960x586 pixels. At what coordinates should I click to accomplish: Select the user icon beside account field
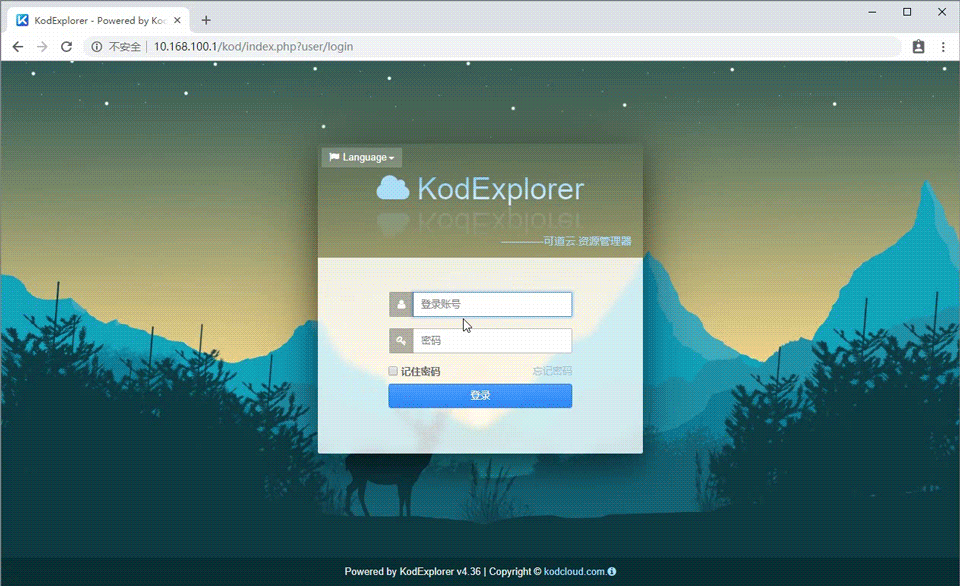tap(401, 304)
